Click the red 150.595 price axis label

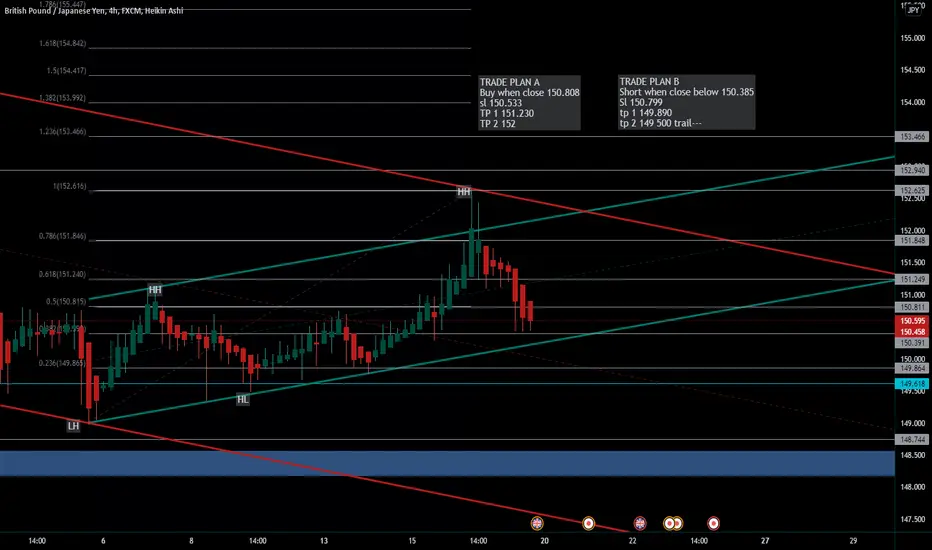coord(912,321)
